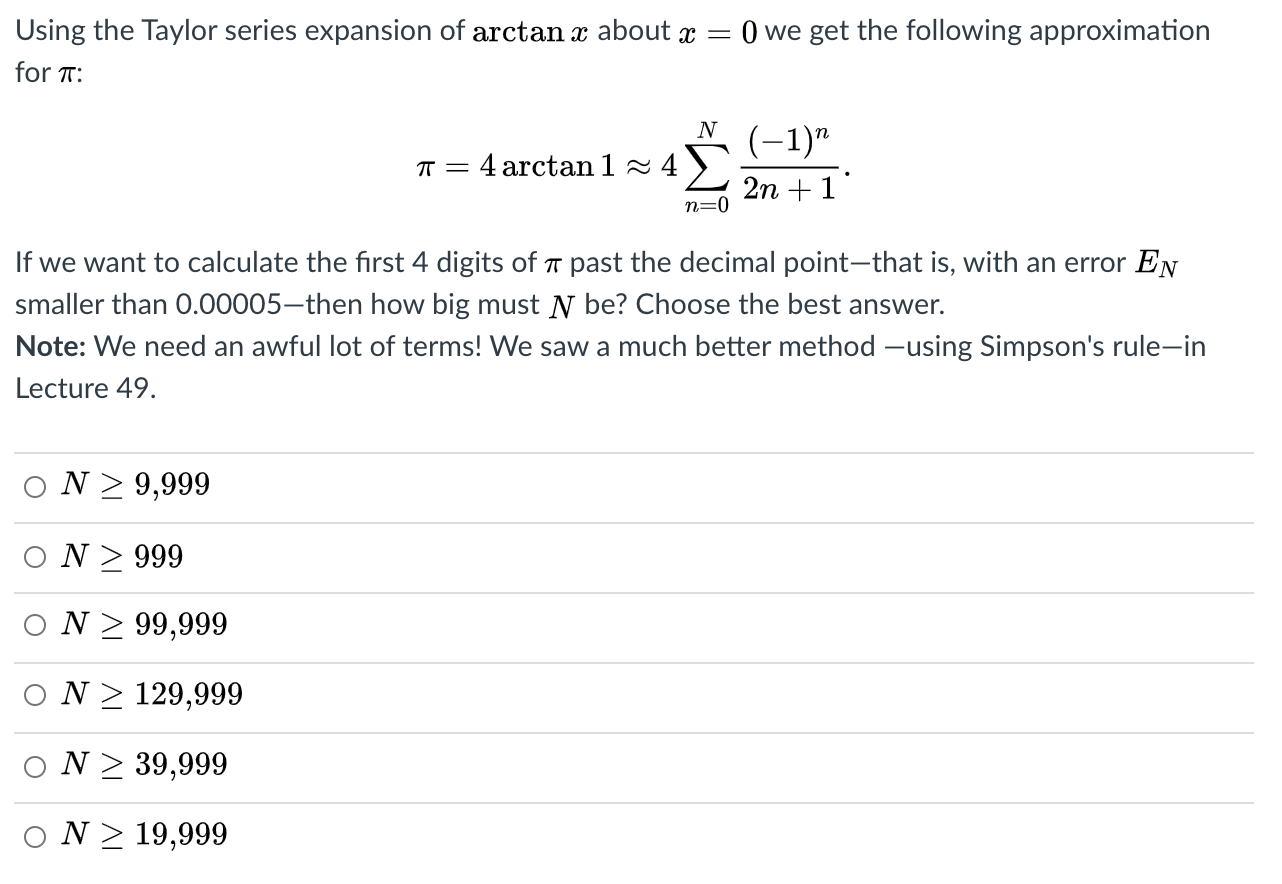Click the Taylor series formula for pi
The height and width of the screenshot is (884, 1282).
coord(630,165)
